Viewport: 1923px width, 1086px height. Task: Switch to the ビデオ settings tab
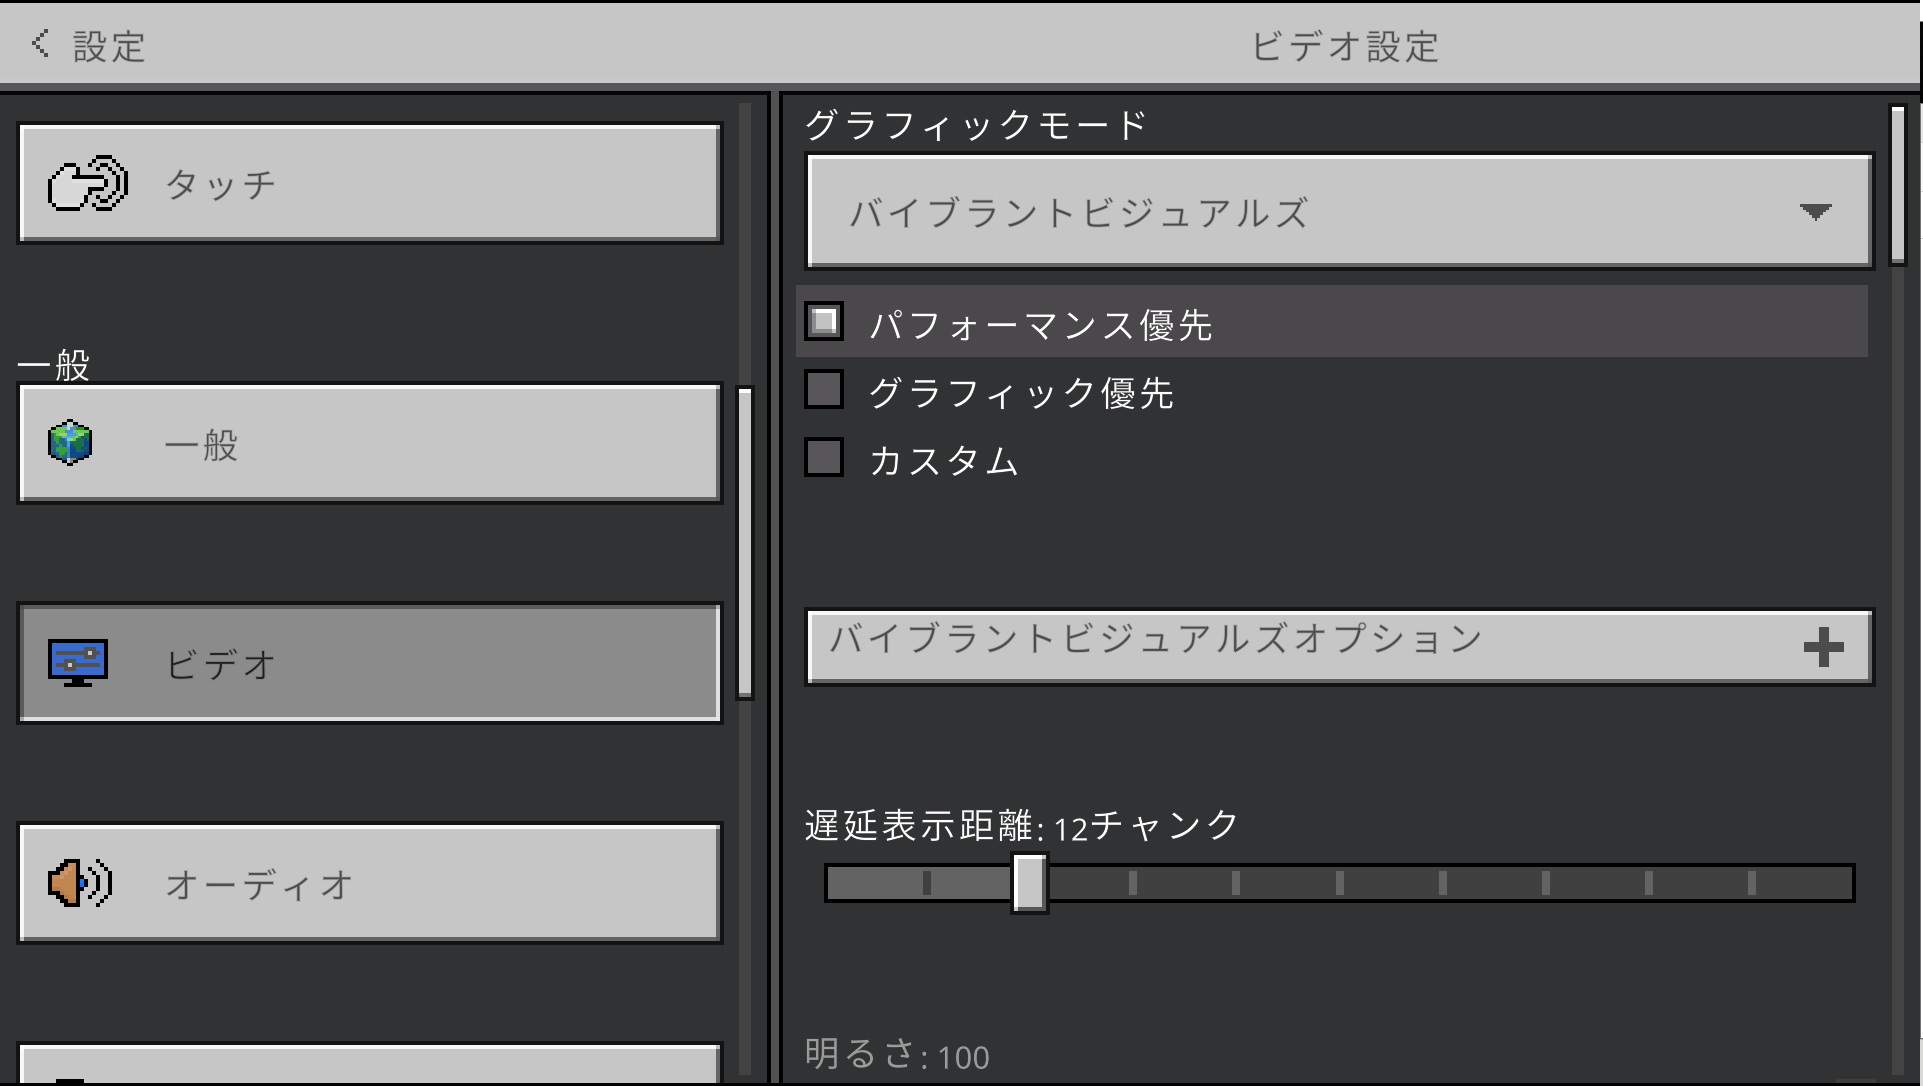pyautogui.click(x=370, y=661)
